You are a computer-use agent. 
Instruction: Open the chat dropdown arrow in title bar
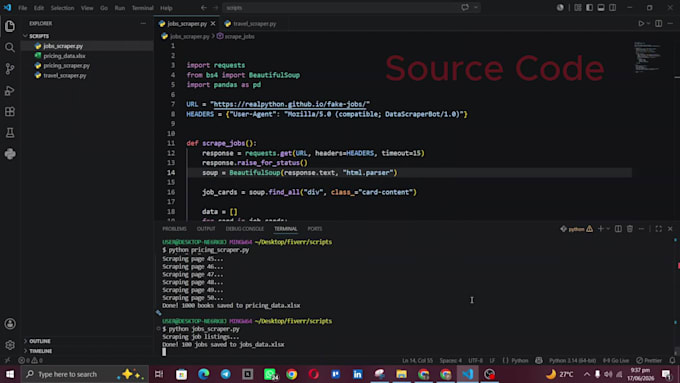click(x=476, y=7)
